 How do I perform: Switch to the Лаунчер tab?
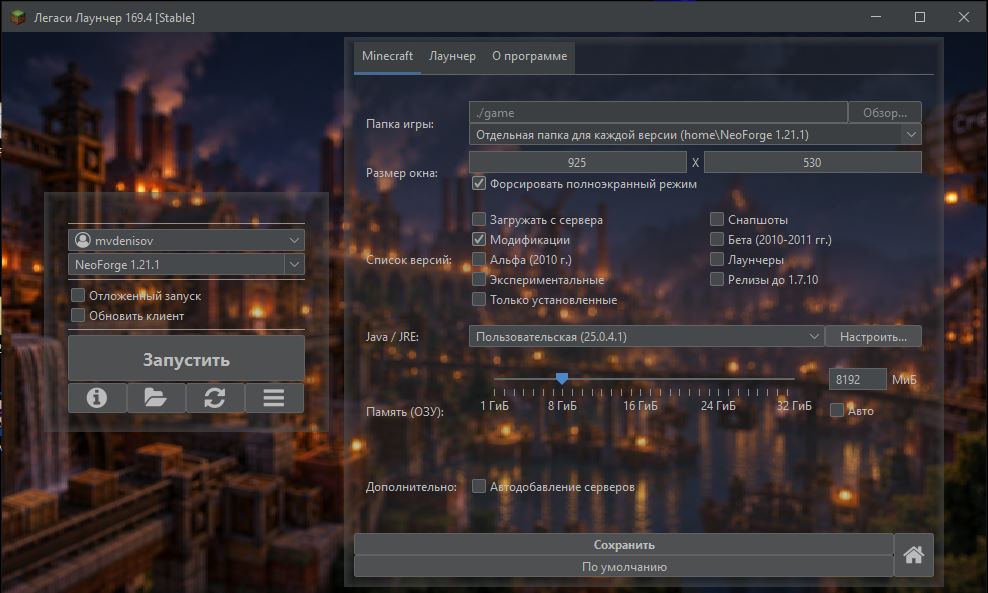[452, 56]
